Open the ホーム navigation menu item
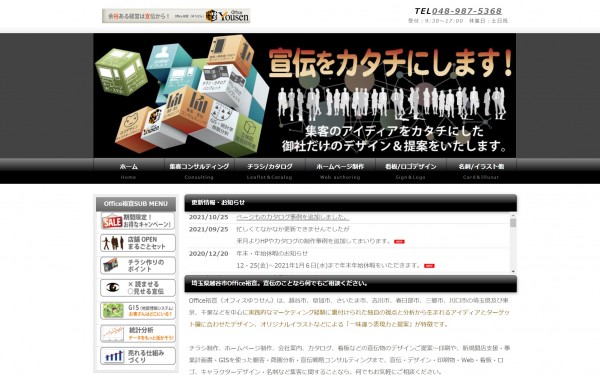 click(129, 171)
